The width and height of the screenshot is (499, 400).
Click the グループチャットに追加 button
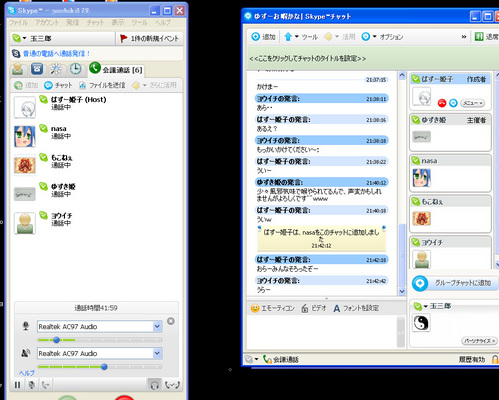coord(455,283)
